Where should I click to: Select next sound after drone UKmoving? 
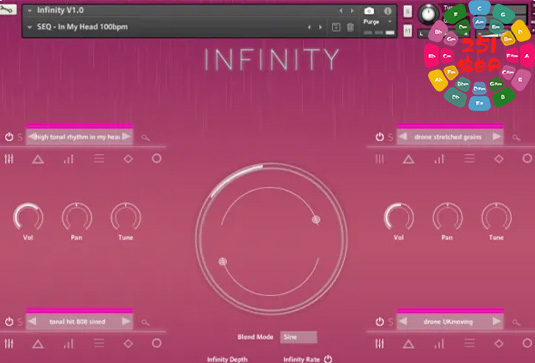pyautogui.click(x=497, y=321)
